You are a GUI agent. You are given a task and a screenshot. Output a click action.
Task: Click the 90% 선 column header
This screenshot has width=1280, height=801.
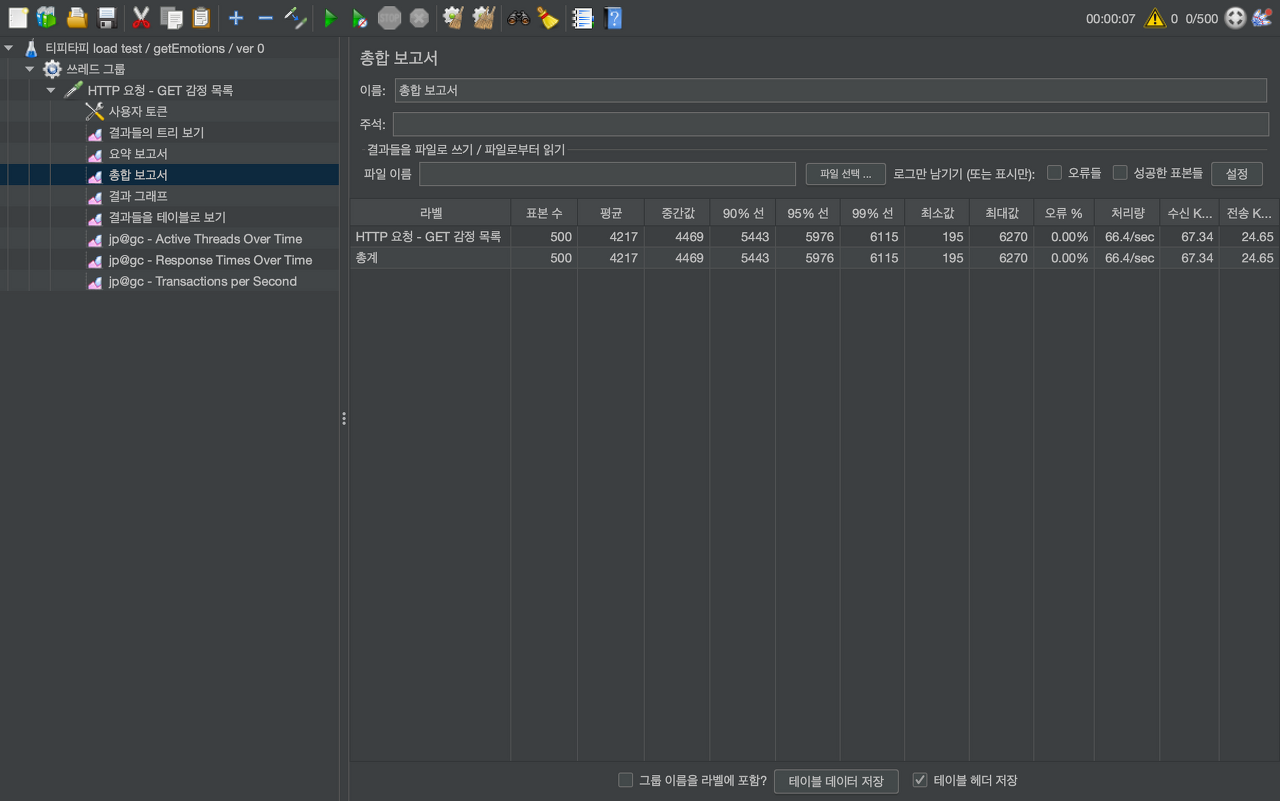tap(742, 213)
